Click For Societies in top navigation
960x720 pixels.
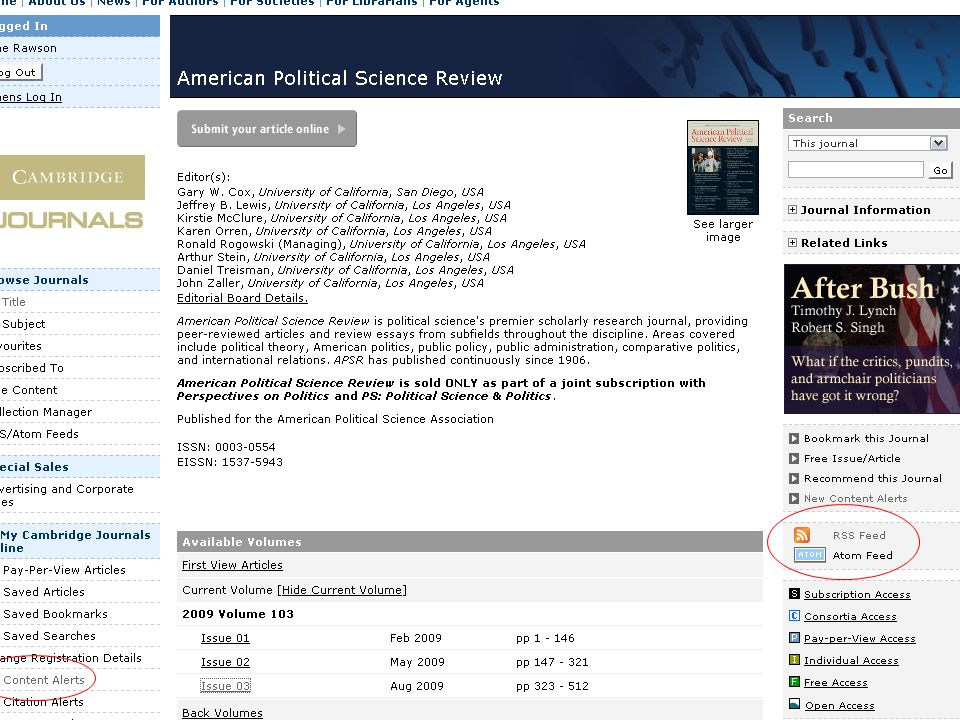click(272, 3)
